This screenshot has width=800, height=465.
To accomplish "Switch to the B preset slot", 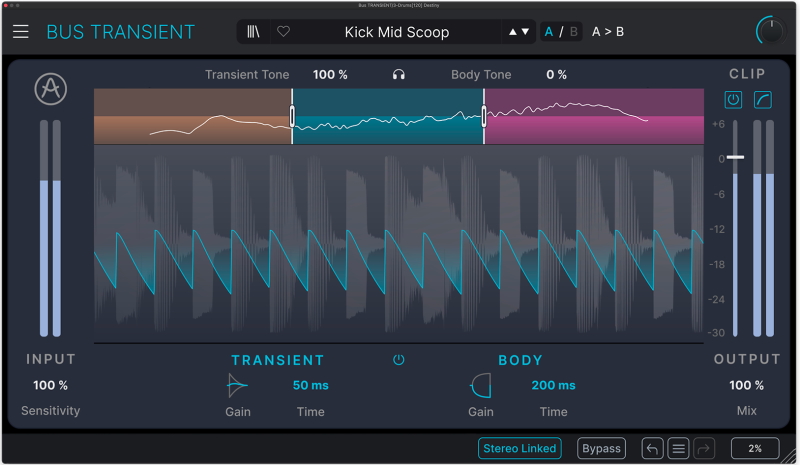I will point(573,32).
